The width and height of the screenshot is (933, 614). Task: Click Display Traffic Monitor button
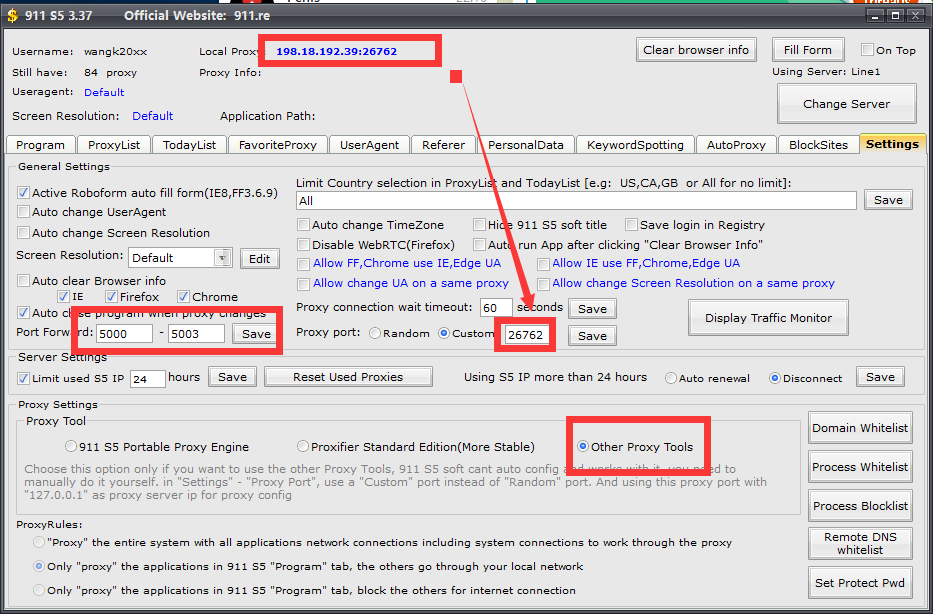click(768, 318)
